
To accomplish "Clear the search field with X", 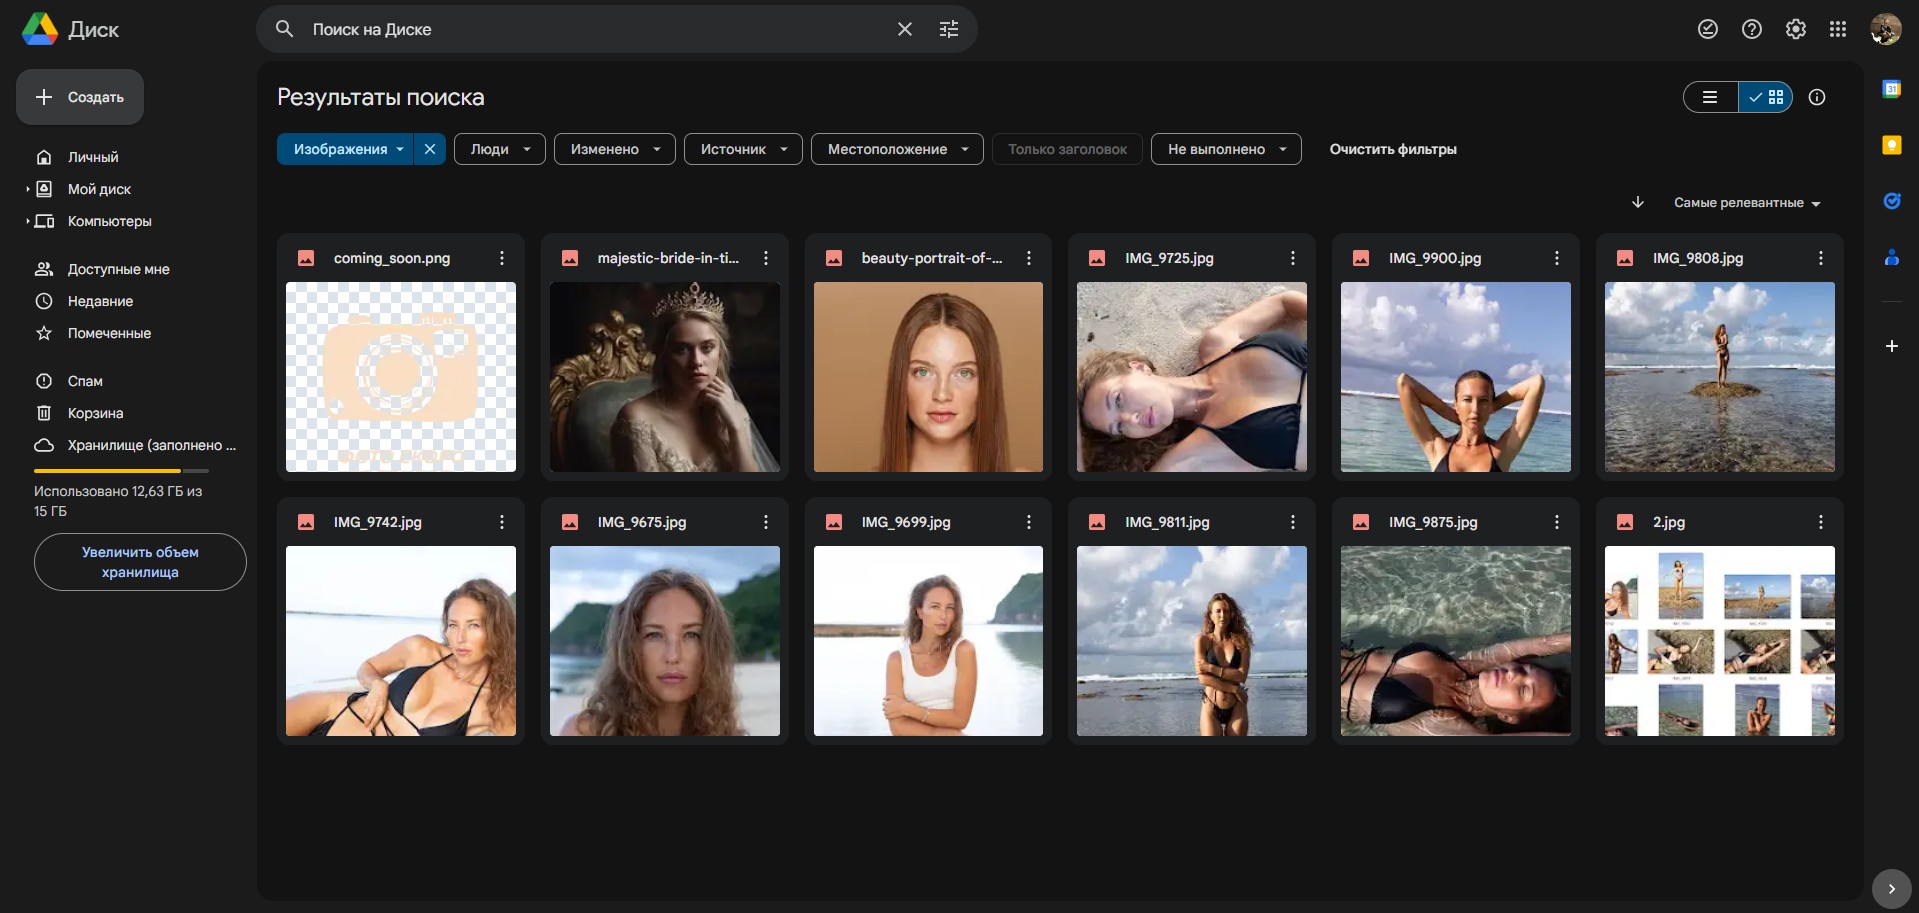I will click(904, 29).
